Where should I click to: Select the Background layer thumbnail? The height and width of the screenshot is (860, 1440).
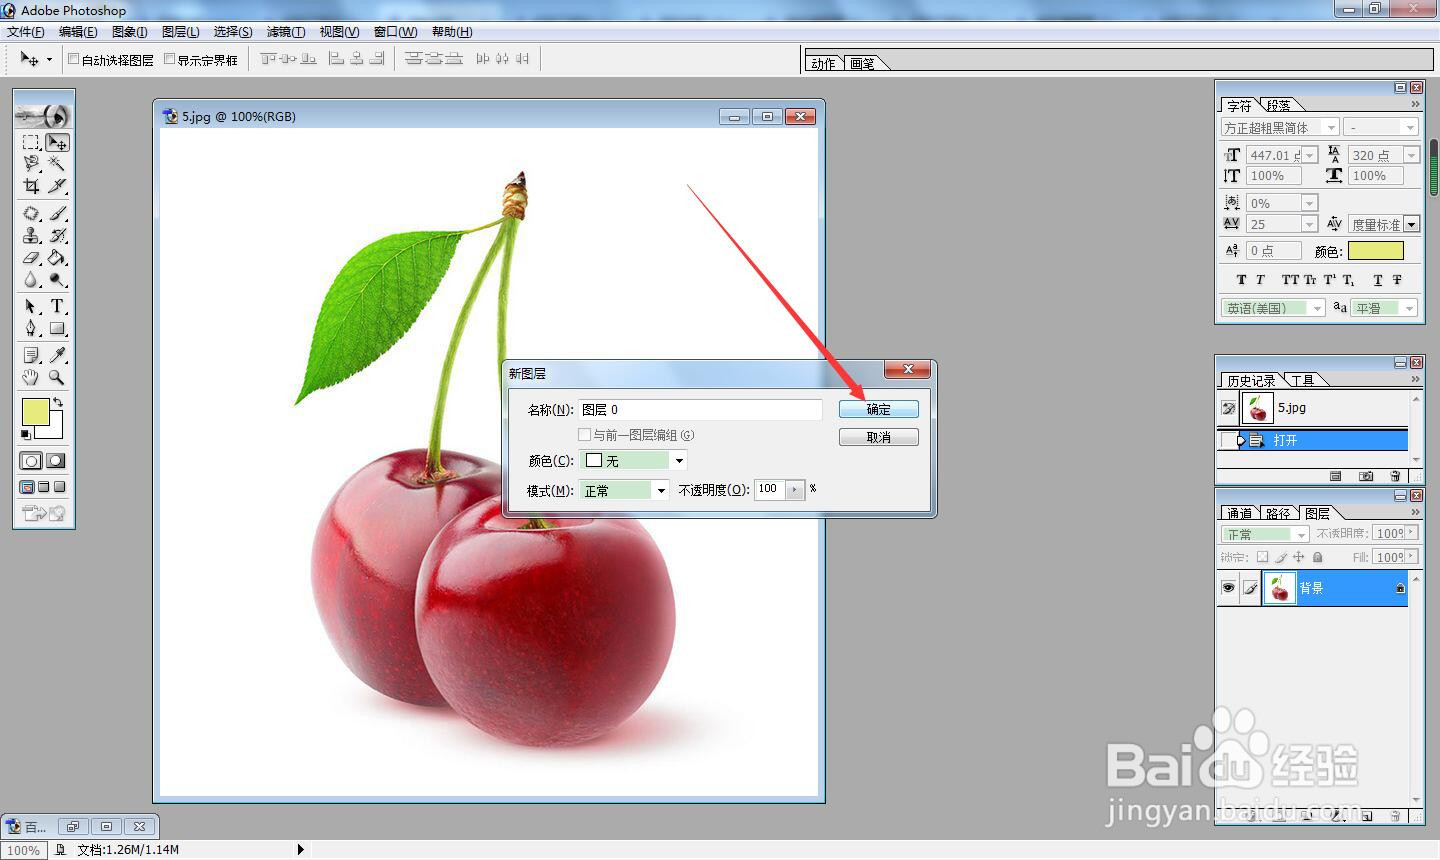coord(1280,588)
